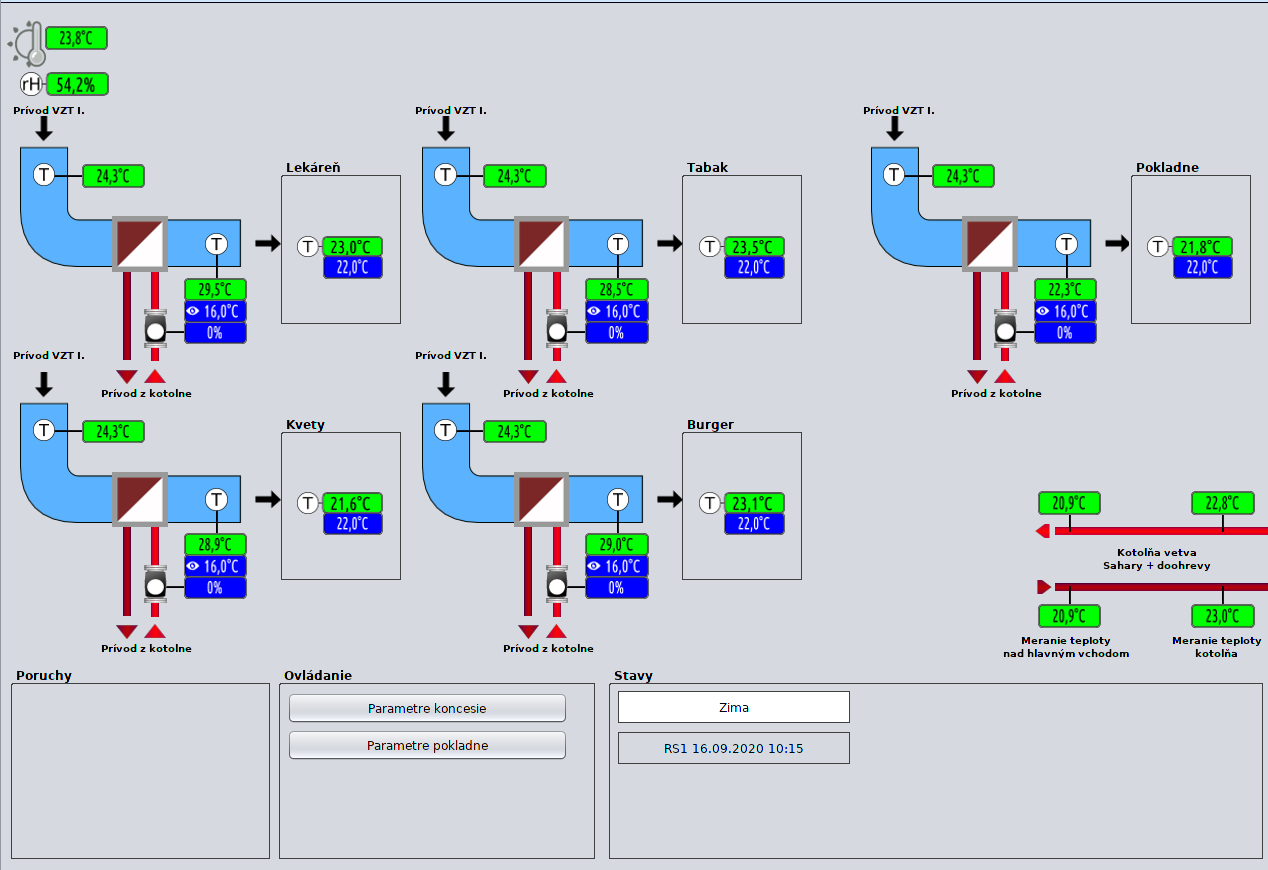Click the Lekáreň heat exchanger icon
The height and width of the screenshot is (870, 1268).
(140, 243)
